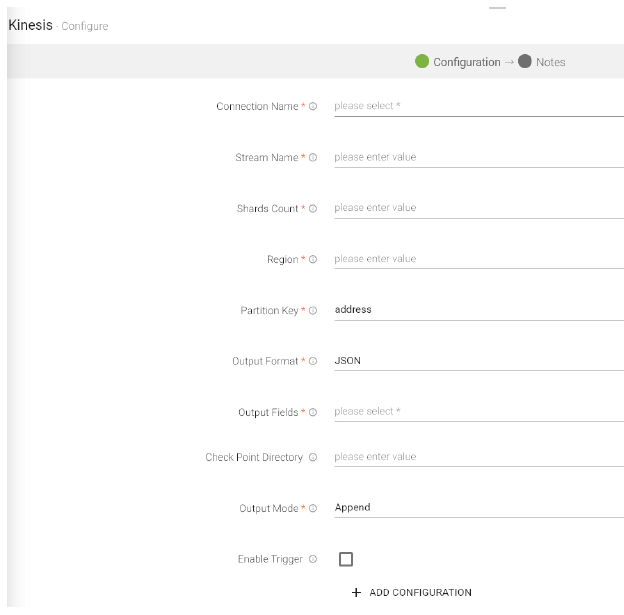
Task: Click info icon beside Partition Key
Action: (x=313, y=311)
